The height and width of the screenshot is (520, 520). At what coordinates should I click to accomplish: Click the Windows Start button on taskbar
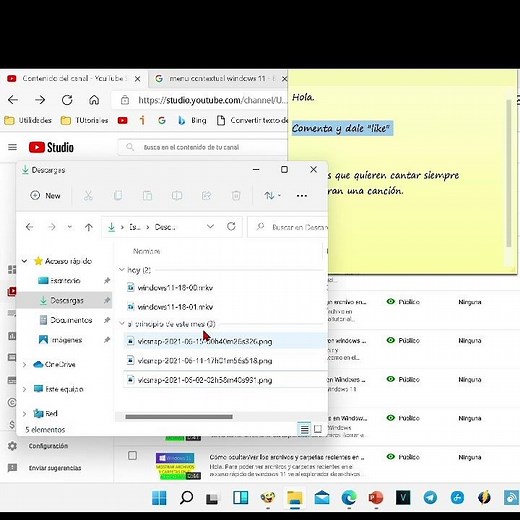point(159,498)
